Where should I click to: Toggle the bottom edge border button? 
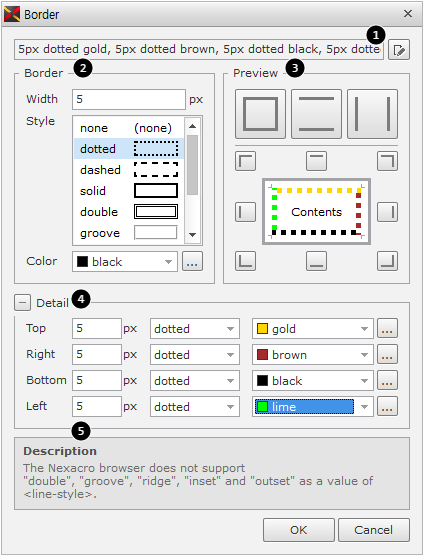pos(316,261)
